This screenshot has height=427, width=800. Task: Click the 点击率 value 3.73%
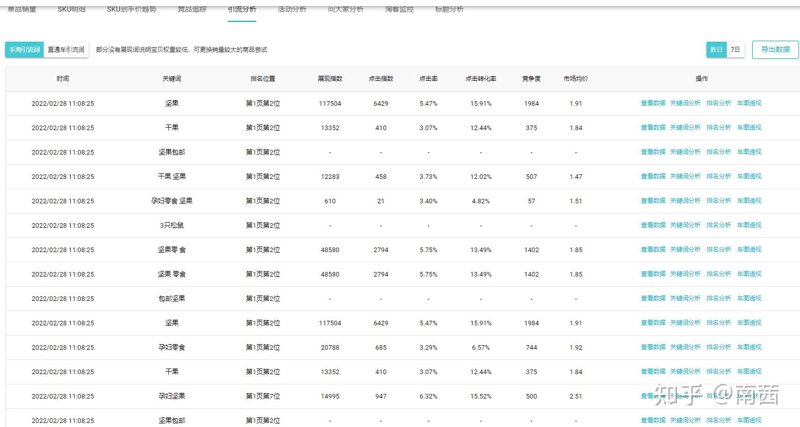click(428, 177)
